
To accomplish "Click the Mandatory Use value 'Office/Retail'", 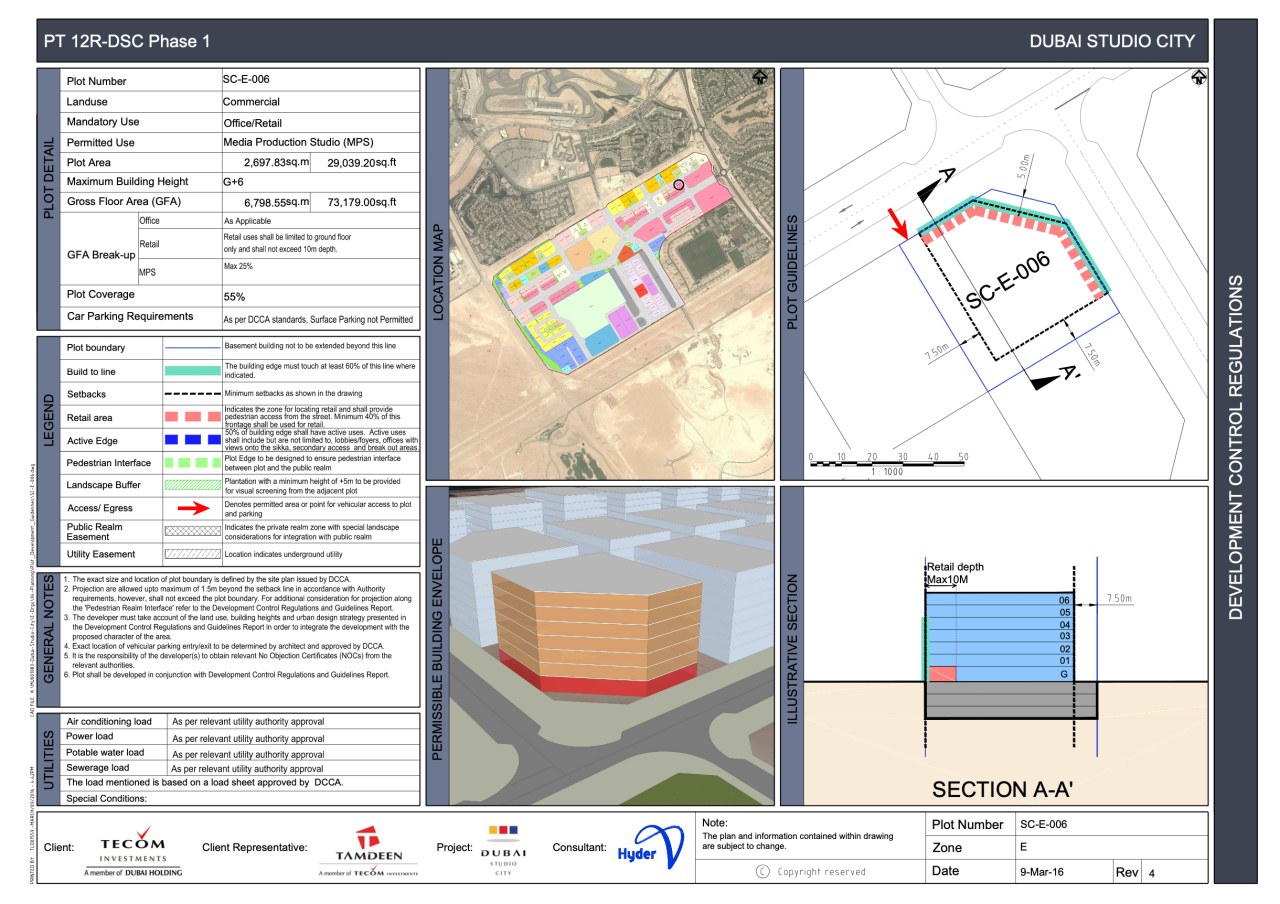I will click(x=255, y=122).
